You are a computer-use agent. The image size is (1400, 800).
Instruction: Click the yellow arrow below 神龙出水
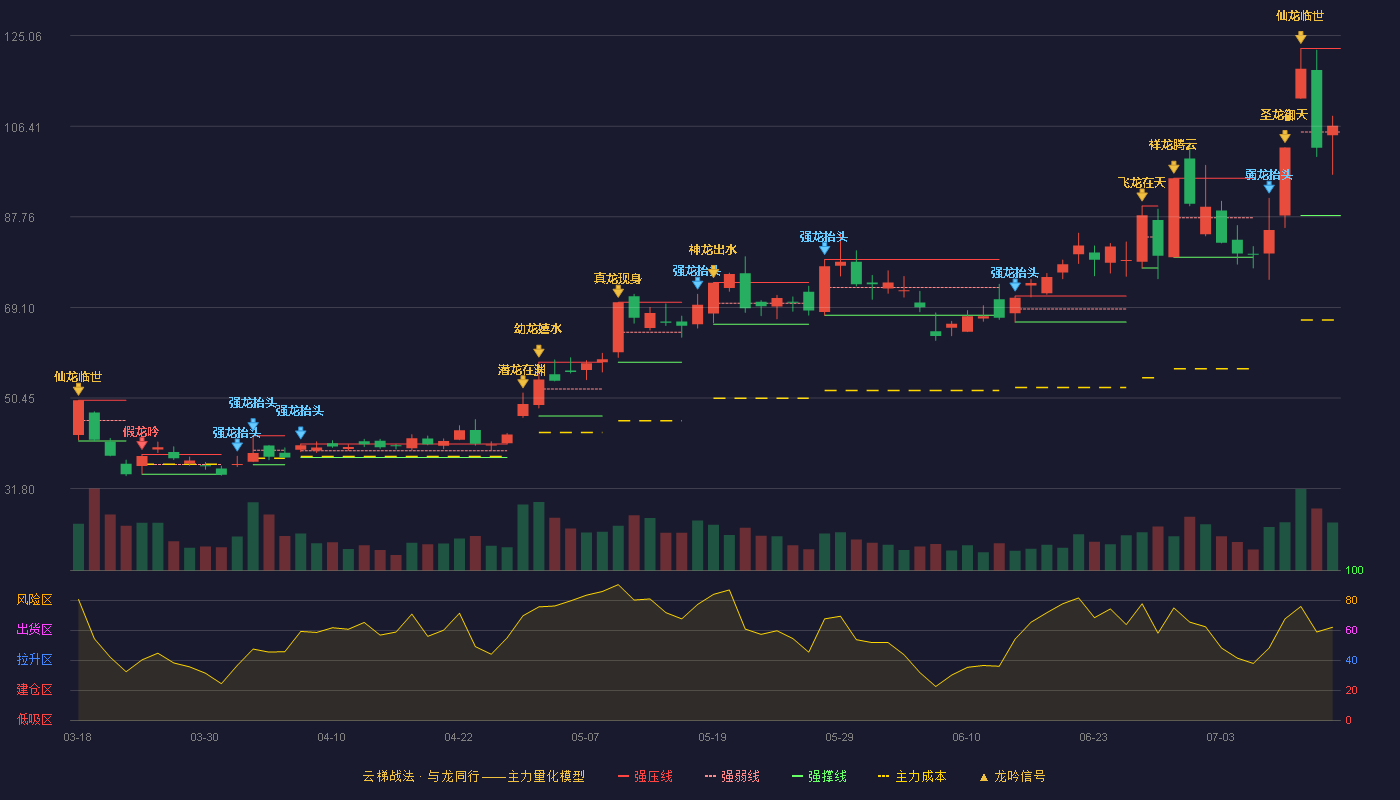tap(713, 271)
